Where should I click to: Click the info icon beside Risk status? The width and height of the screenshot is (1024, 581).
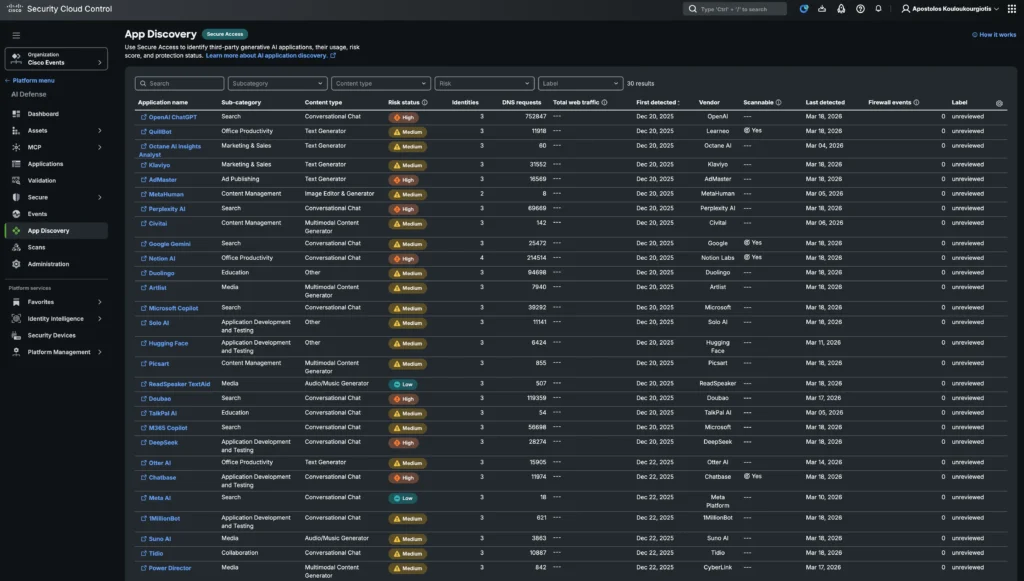(x=425, y=102)
